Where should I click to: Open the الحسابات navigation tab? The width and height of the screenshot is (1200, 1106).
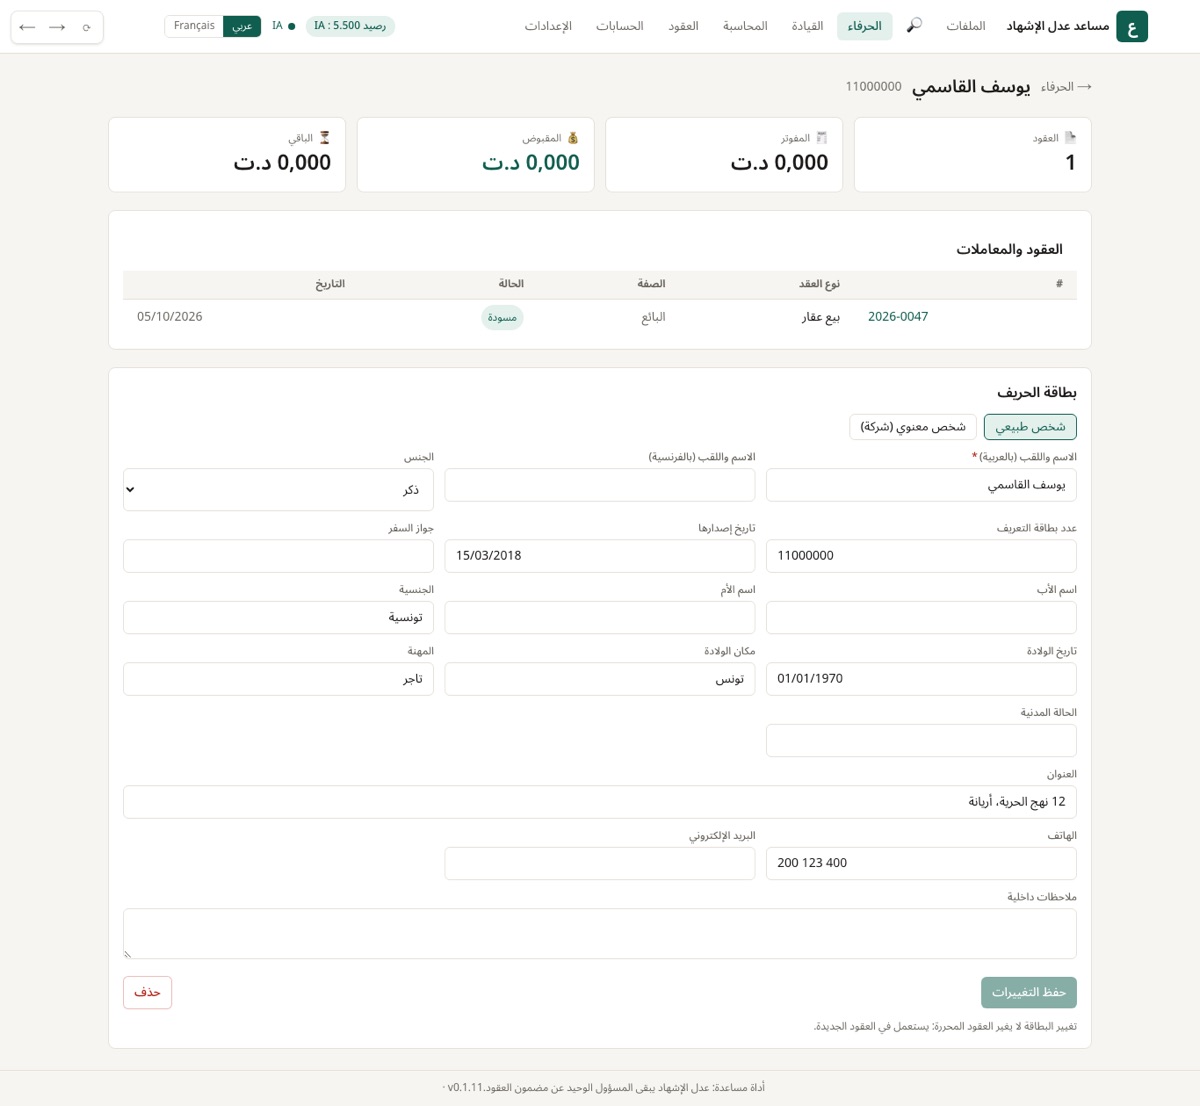pos(620,26)
